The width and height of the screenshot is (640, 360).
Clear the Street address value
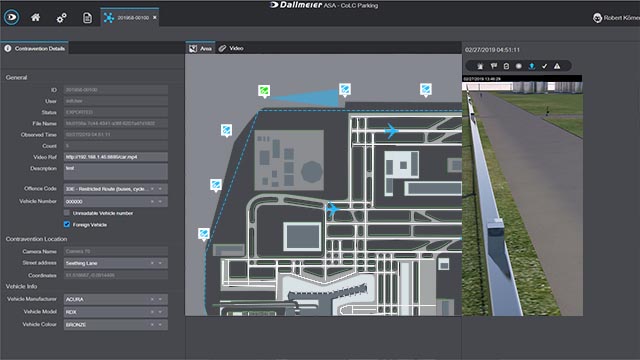coord(152,263)
